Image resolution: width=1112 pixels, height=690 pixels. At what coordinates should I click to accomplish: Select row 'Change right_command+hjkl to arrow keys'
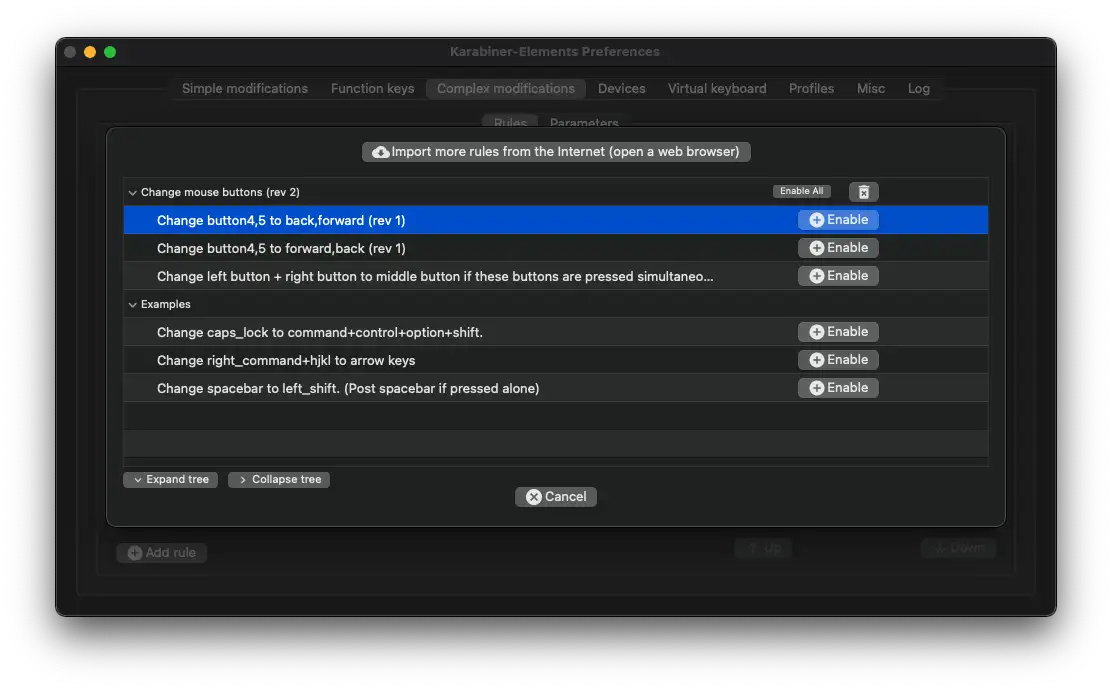click(x=555, y=360)
